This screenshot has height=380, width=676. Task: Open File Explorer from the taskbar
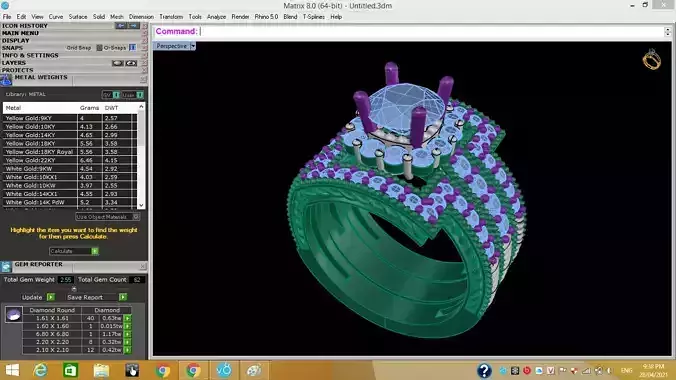[x=101, y=371]
